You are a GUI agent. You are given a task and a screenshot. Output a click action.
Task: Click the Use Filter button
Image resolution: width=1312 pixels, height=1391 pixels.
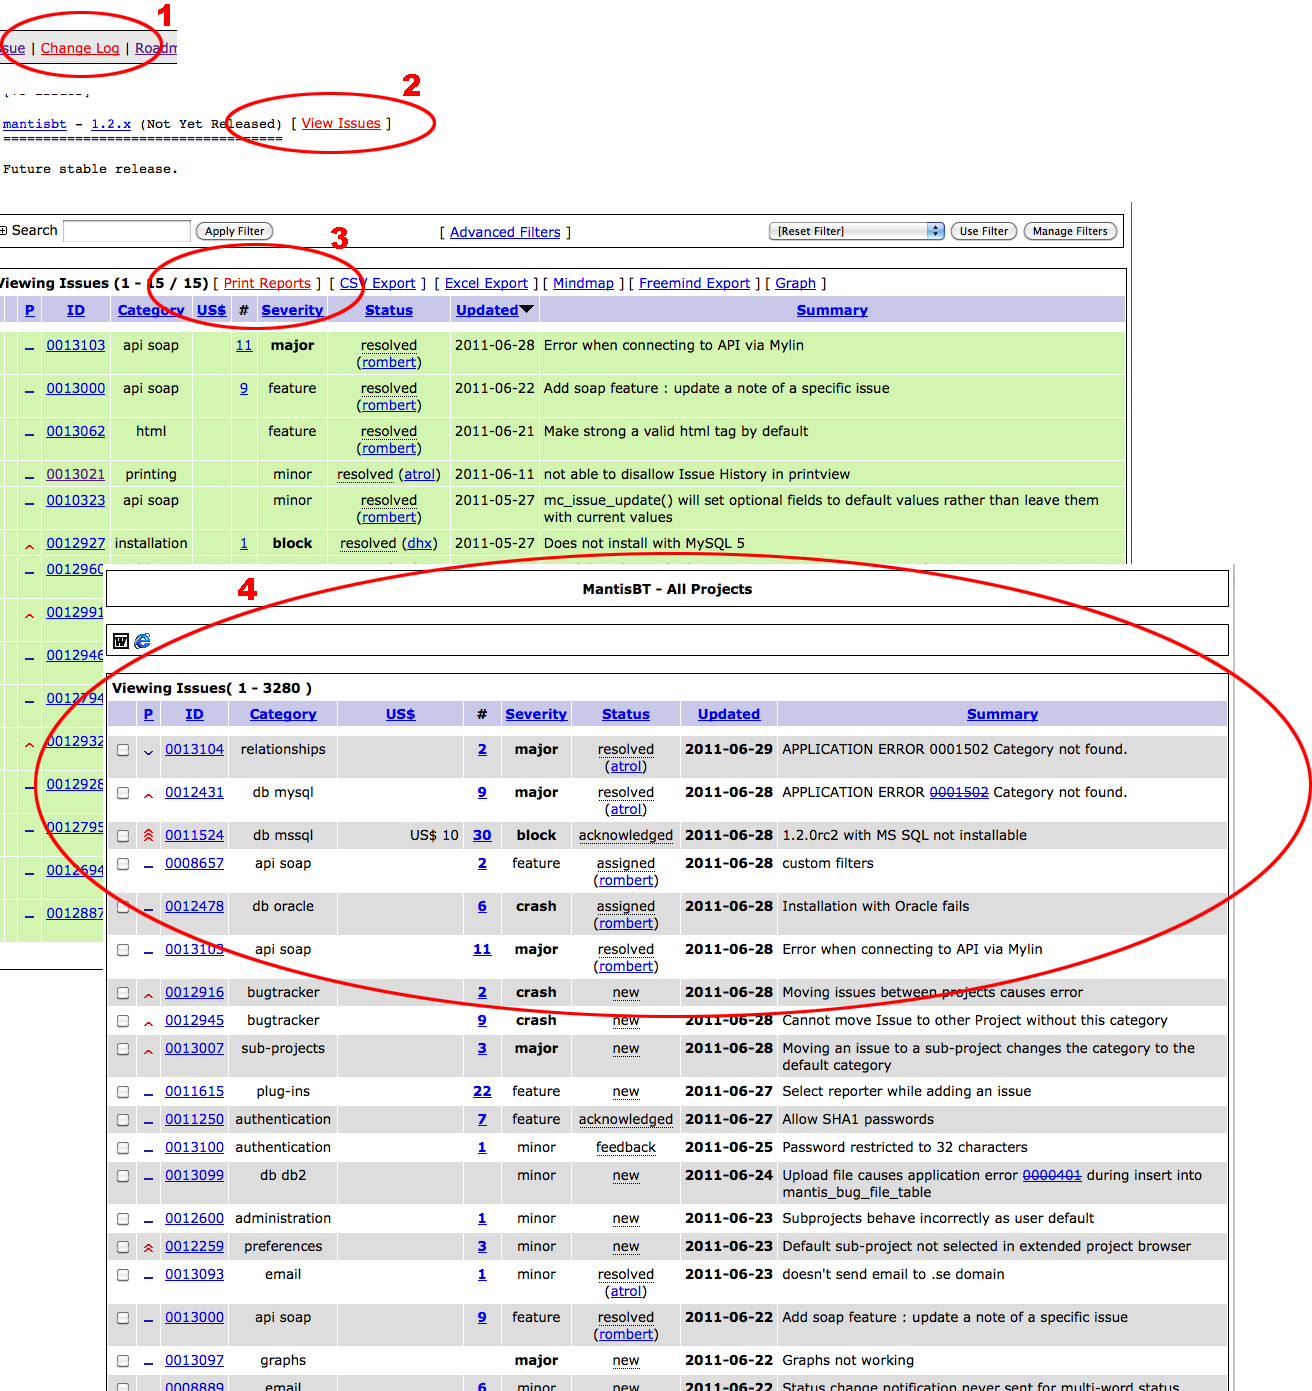point(984,231)
